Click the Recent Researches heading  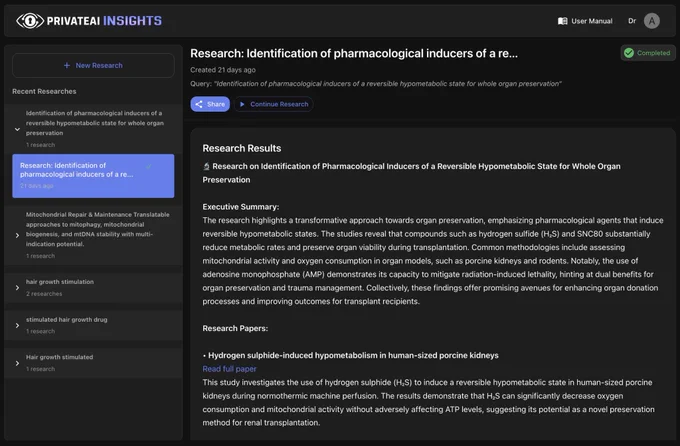pyautogui.click(x=44, y=92)
